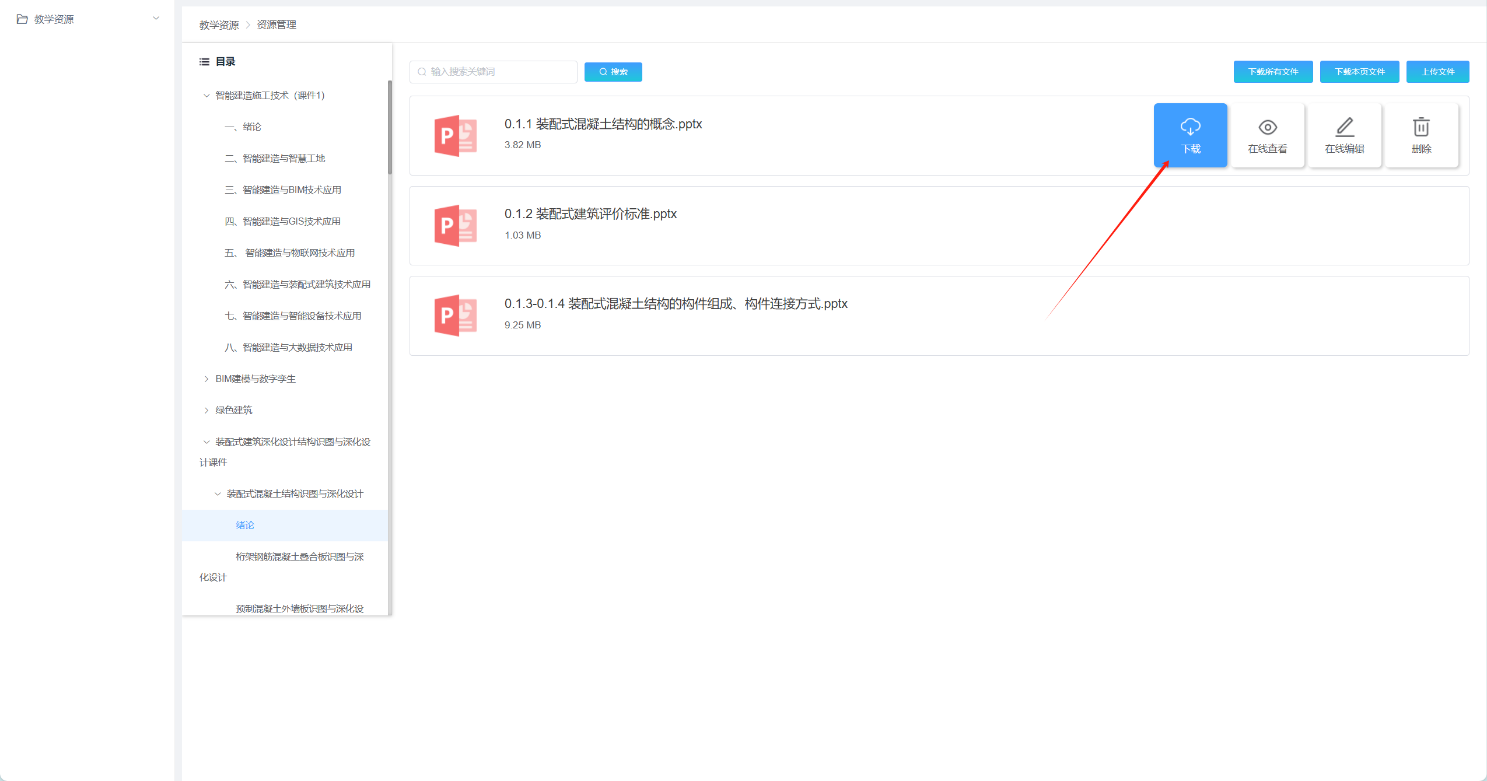Click the 搜索 search button
This screenshot has width=1487, height=781.
[613, 72]
